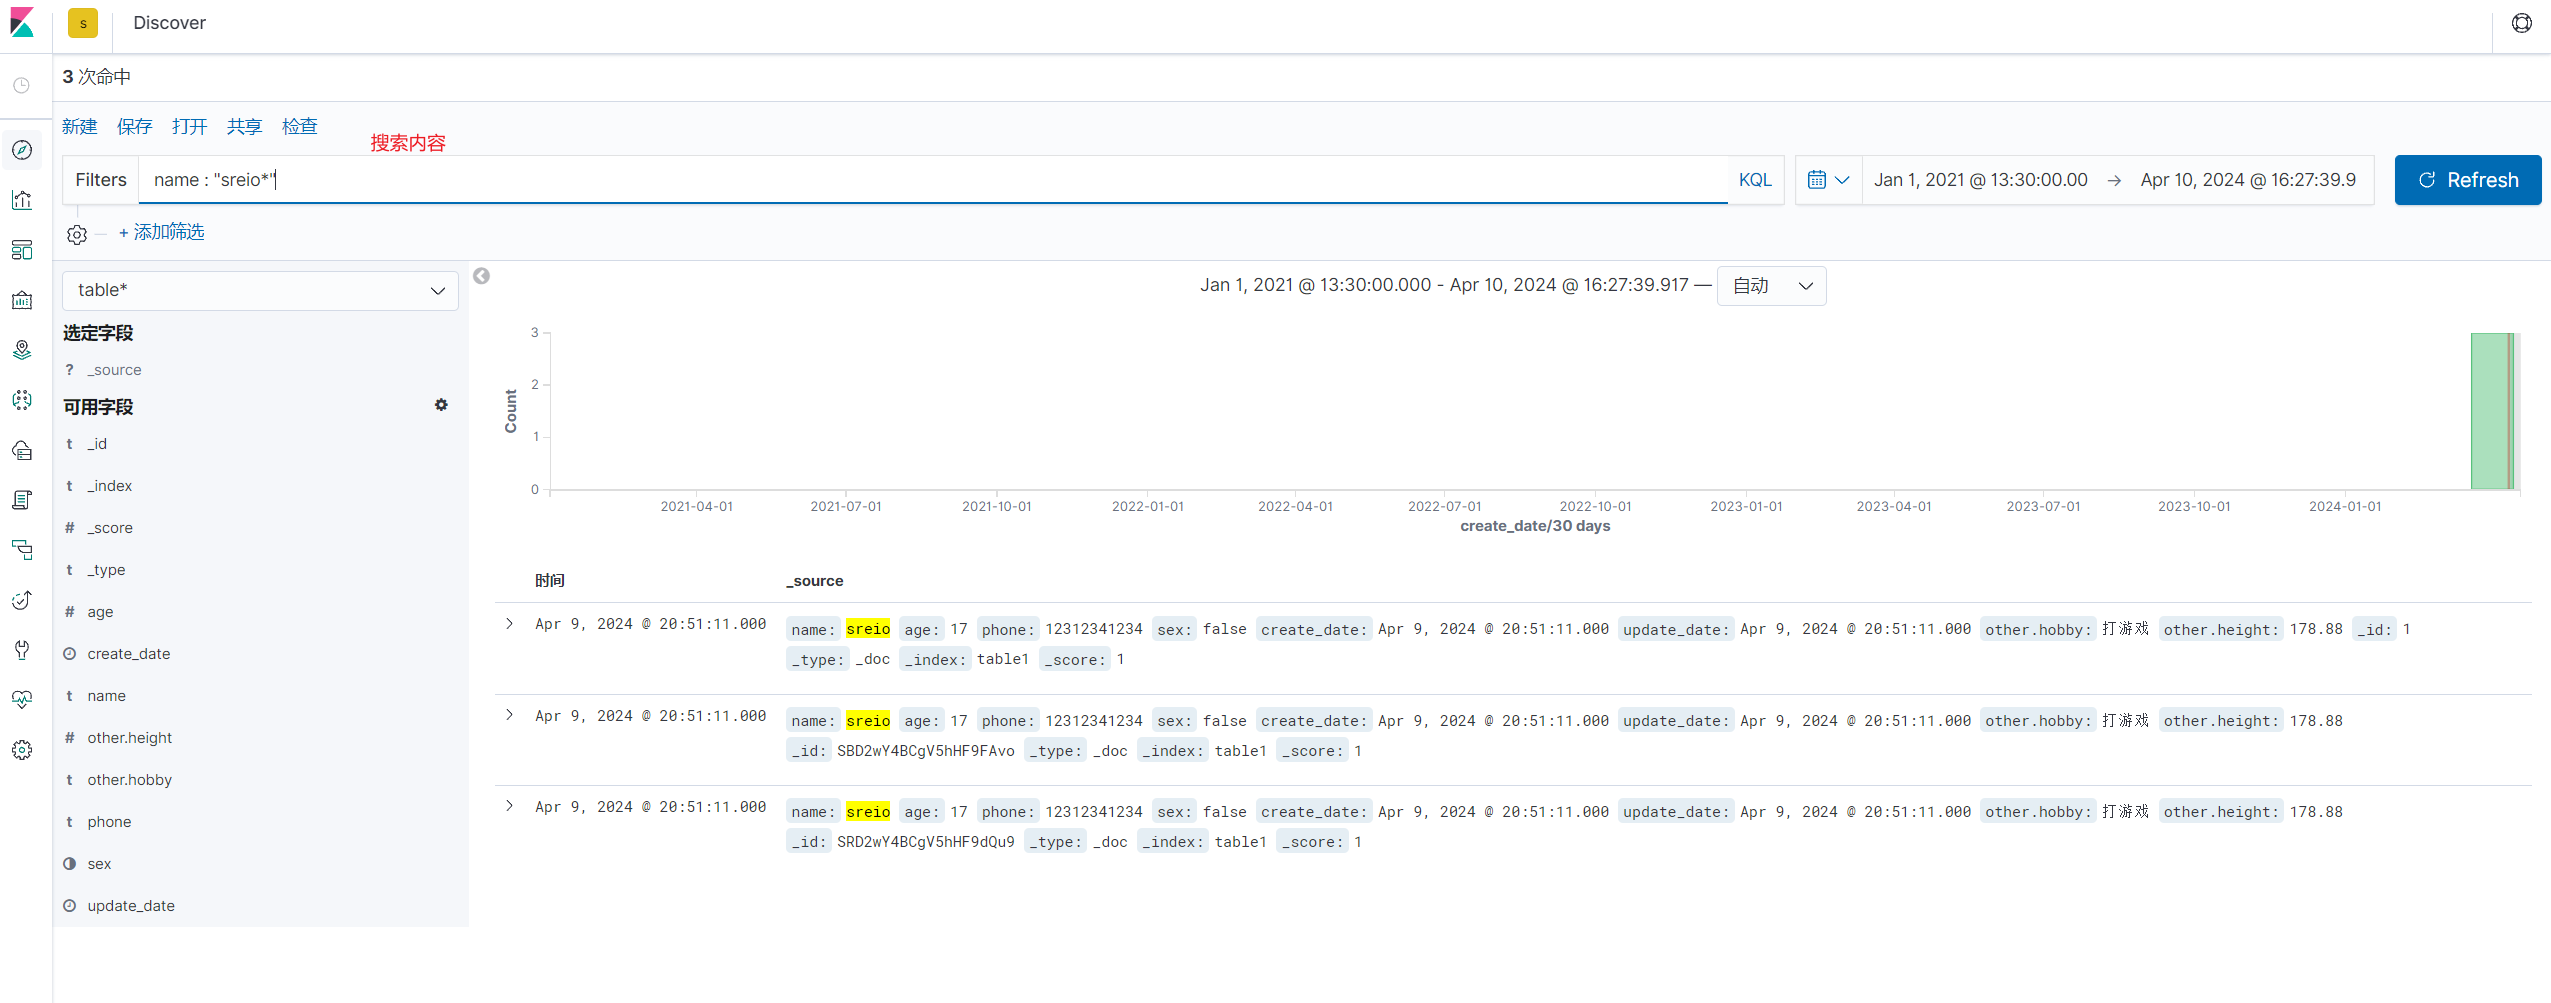Open Discover compass icon in sidebar

tap(22, 150)
